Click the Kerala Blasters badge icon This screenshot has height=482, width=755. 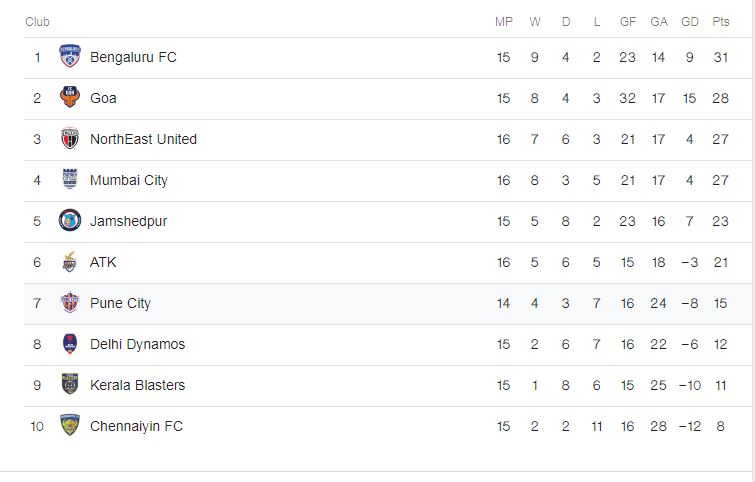tap(69, 385)
